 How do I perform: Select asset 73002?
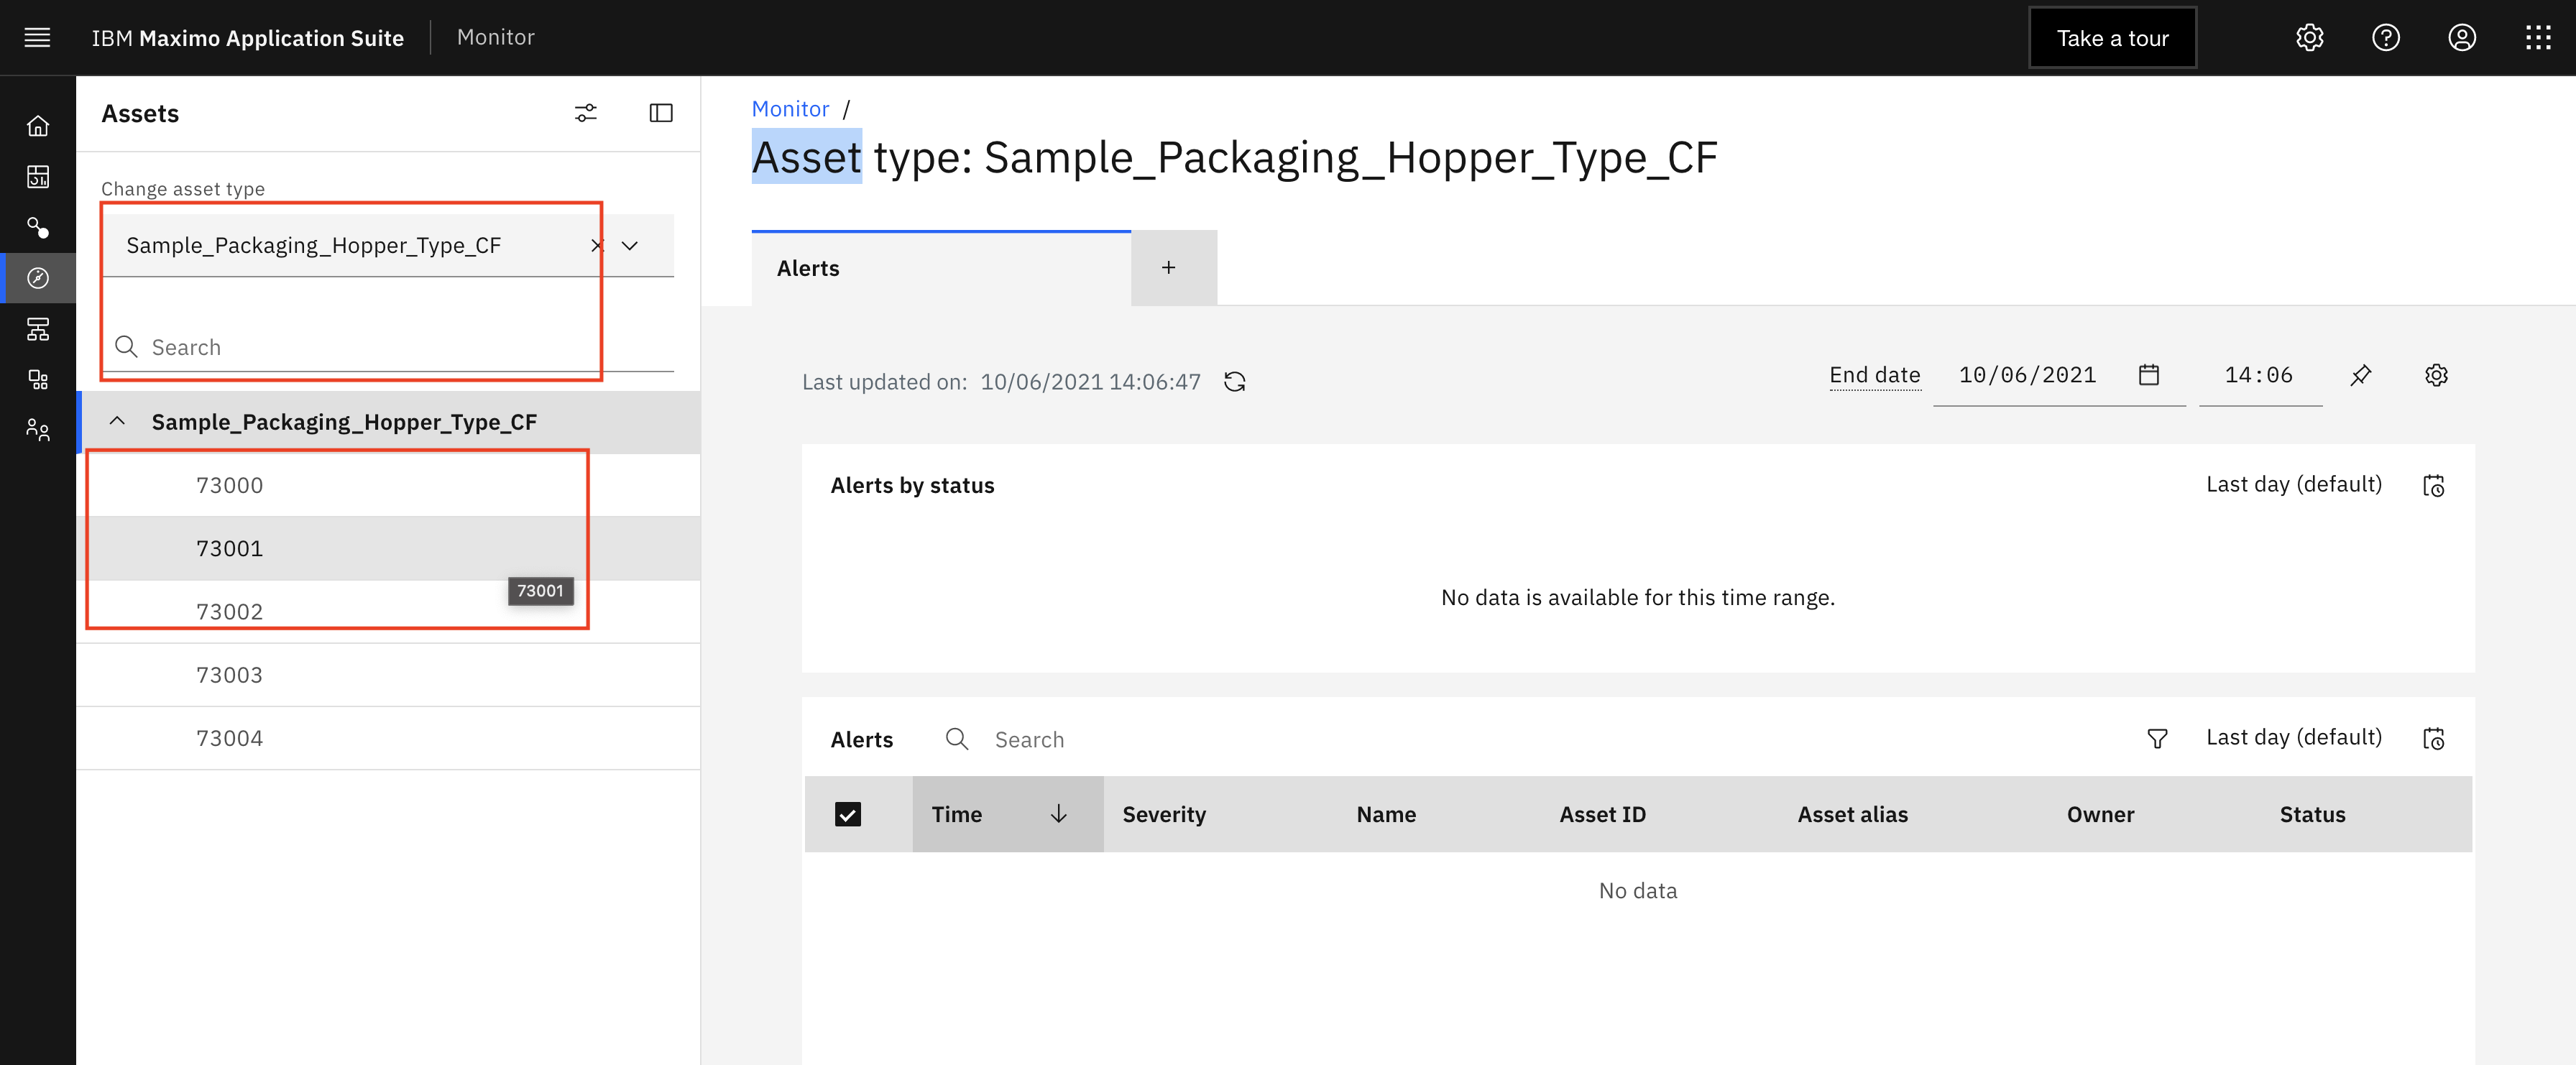tap(388, 611)
